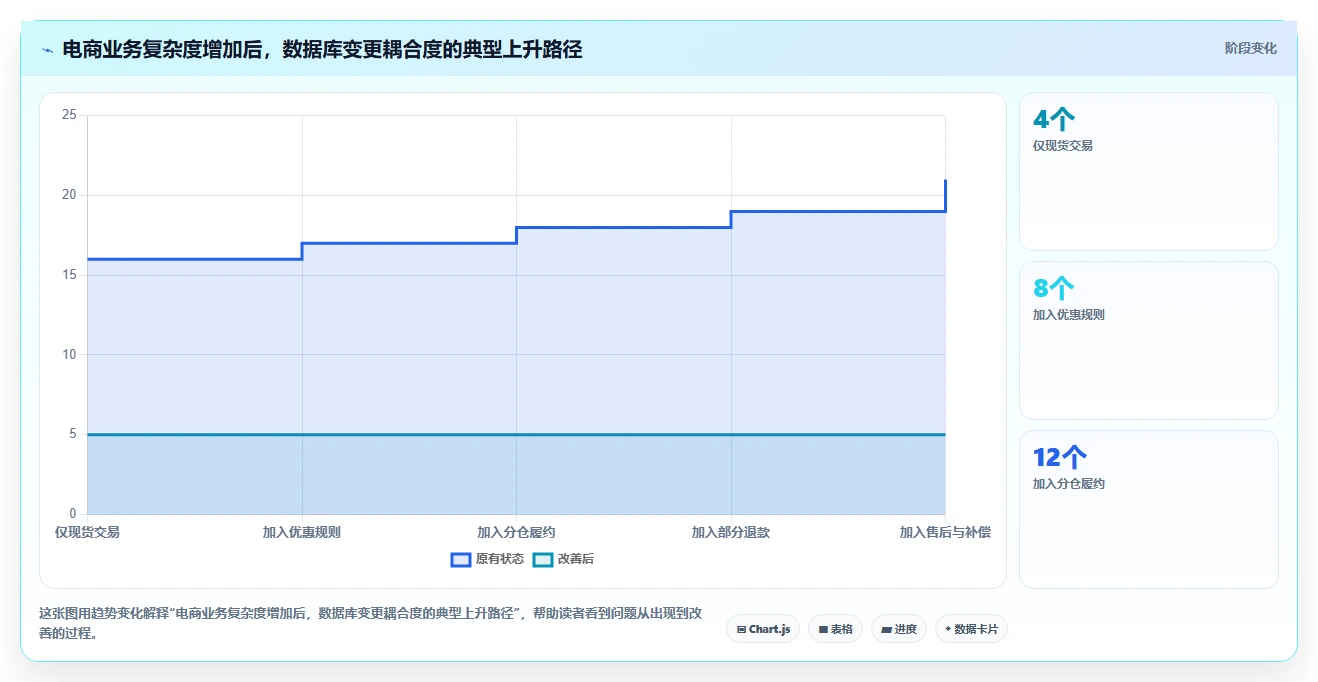Click the 数据卡片 tag

click(971, 629)
